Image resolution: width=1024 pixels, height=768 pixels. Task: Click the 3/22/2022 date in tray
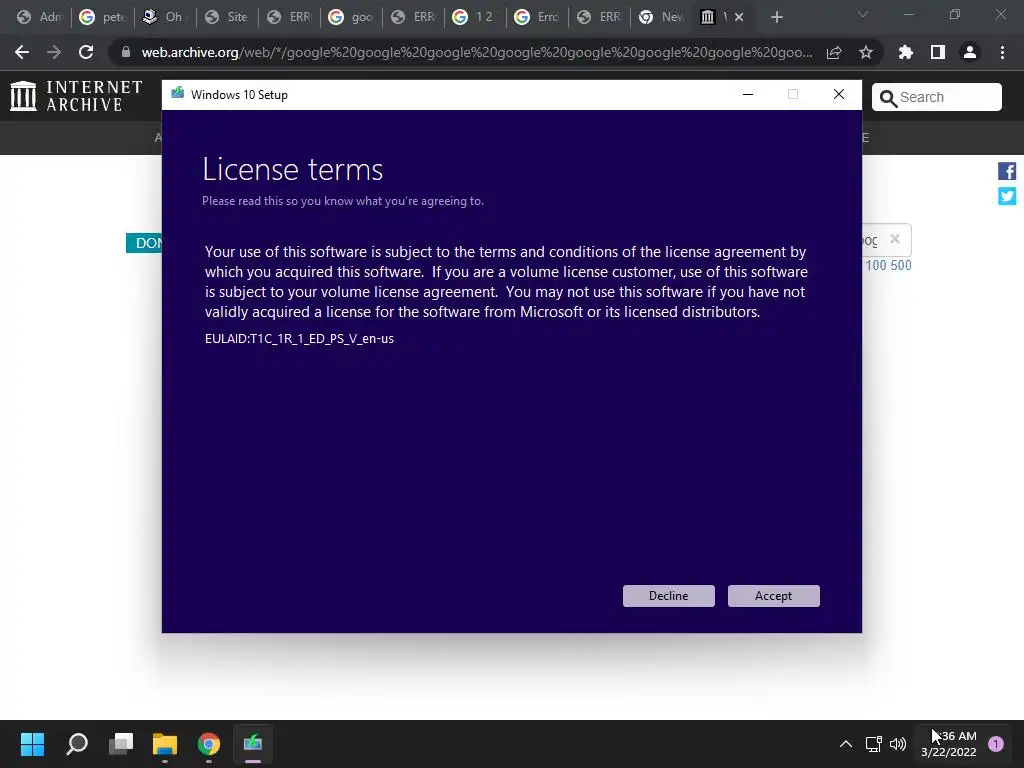[x=948, y=752]
